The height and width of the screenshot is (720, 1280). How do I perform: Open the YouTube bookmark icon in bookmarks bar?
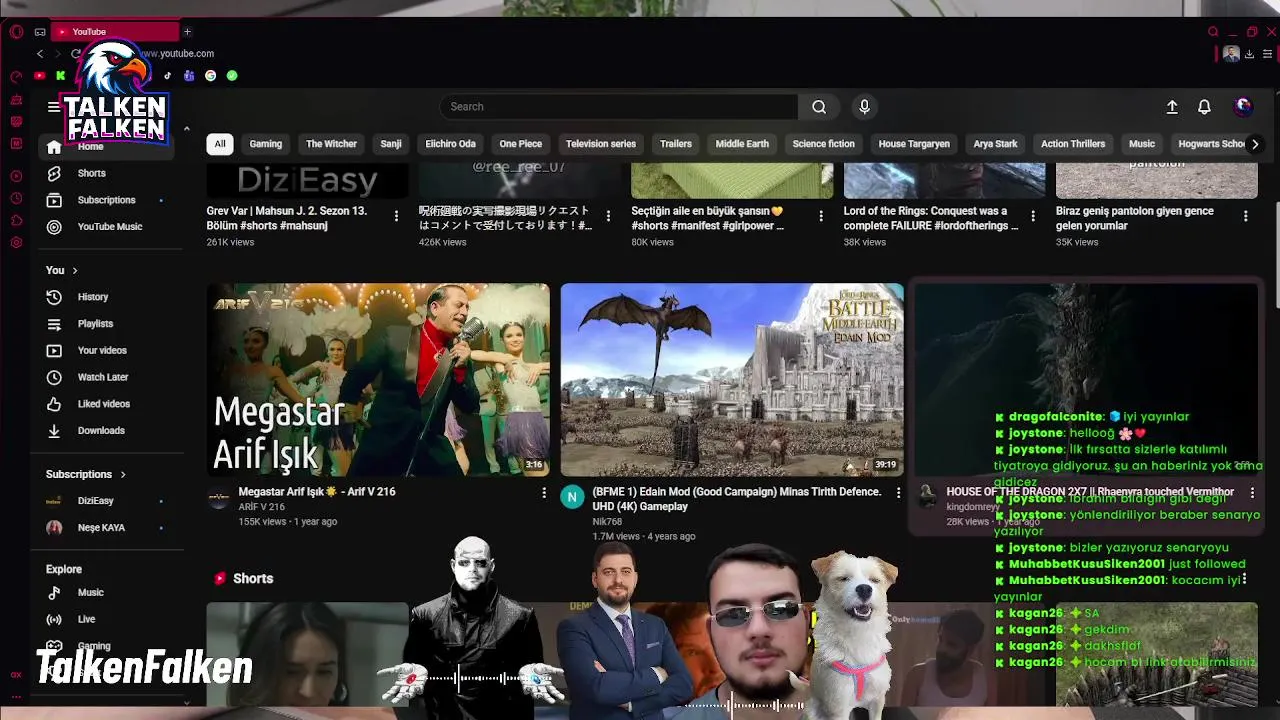(40, 76)
